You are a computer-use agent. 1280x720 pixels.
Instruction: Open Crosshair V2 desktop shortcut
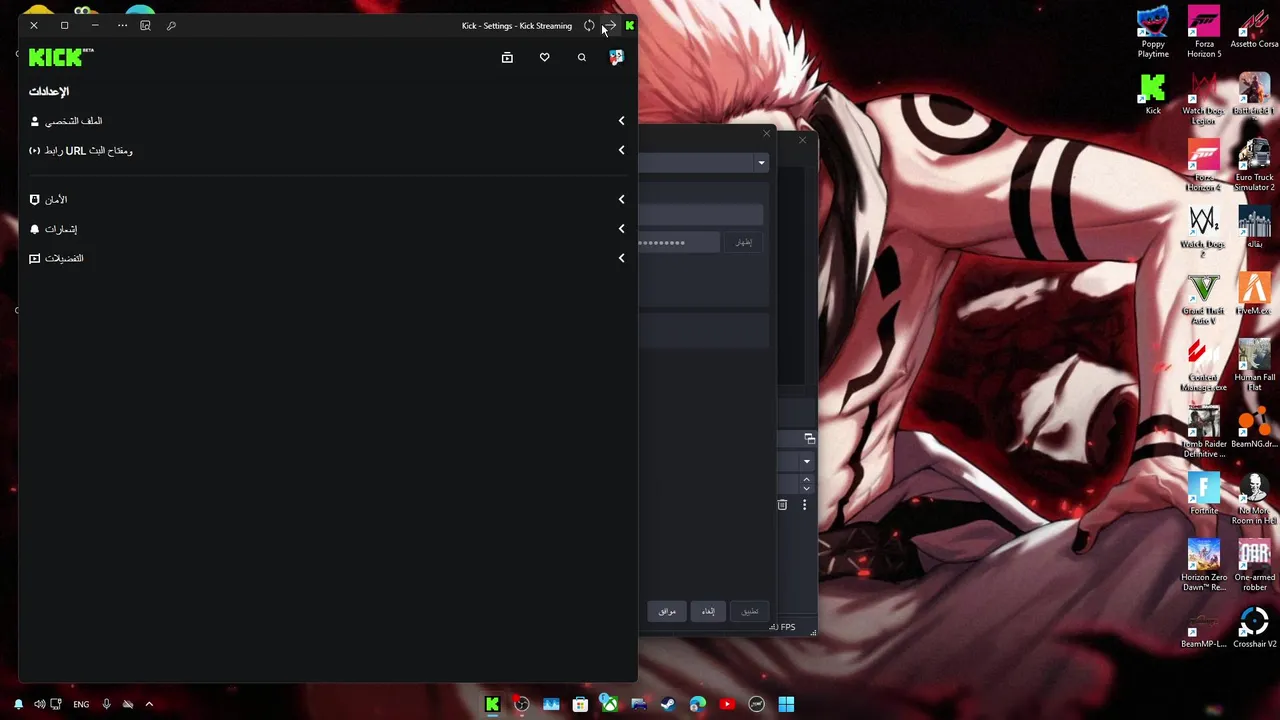(x=1254, y=628)
